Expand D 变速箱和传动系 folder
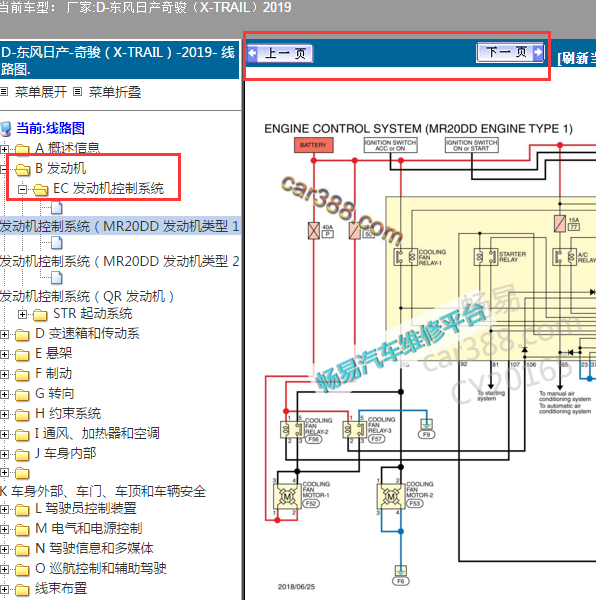Viewport: 596px width, 600px height. pos(4,334)
